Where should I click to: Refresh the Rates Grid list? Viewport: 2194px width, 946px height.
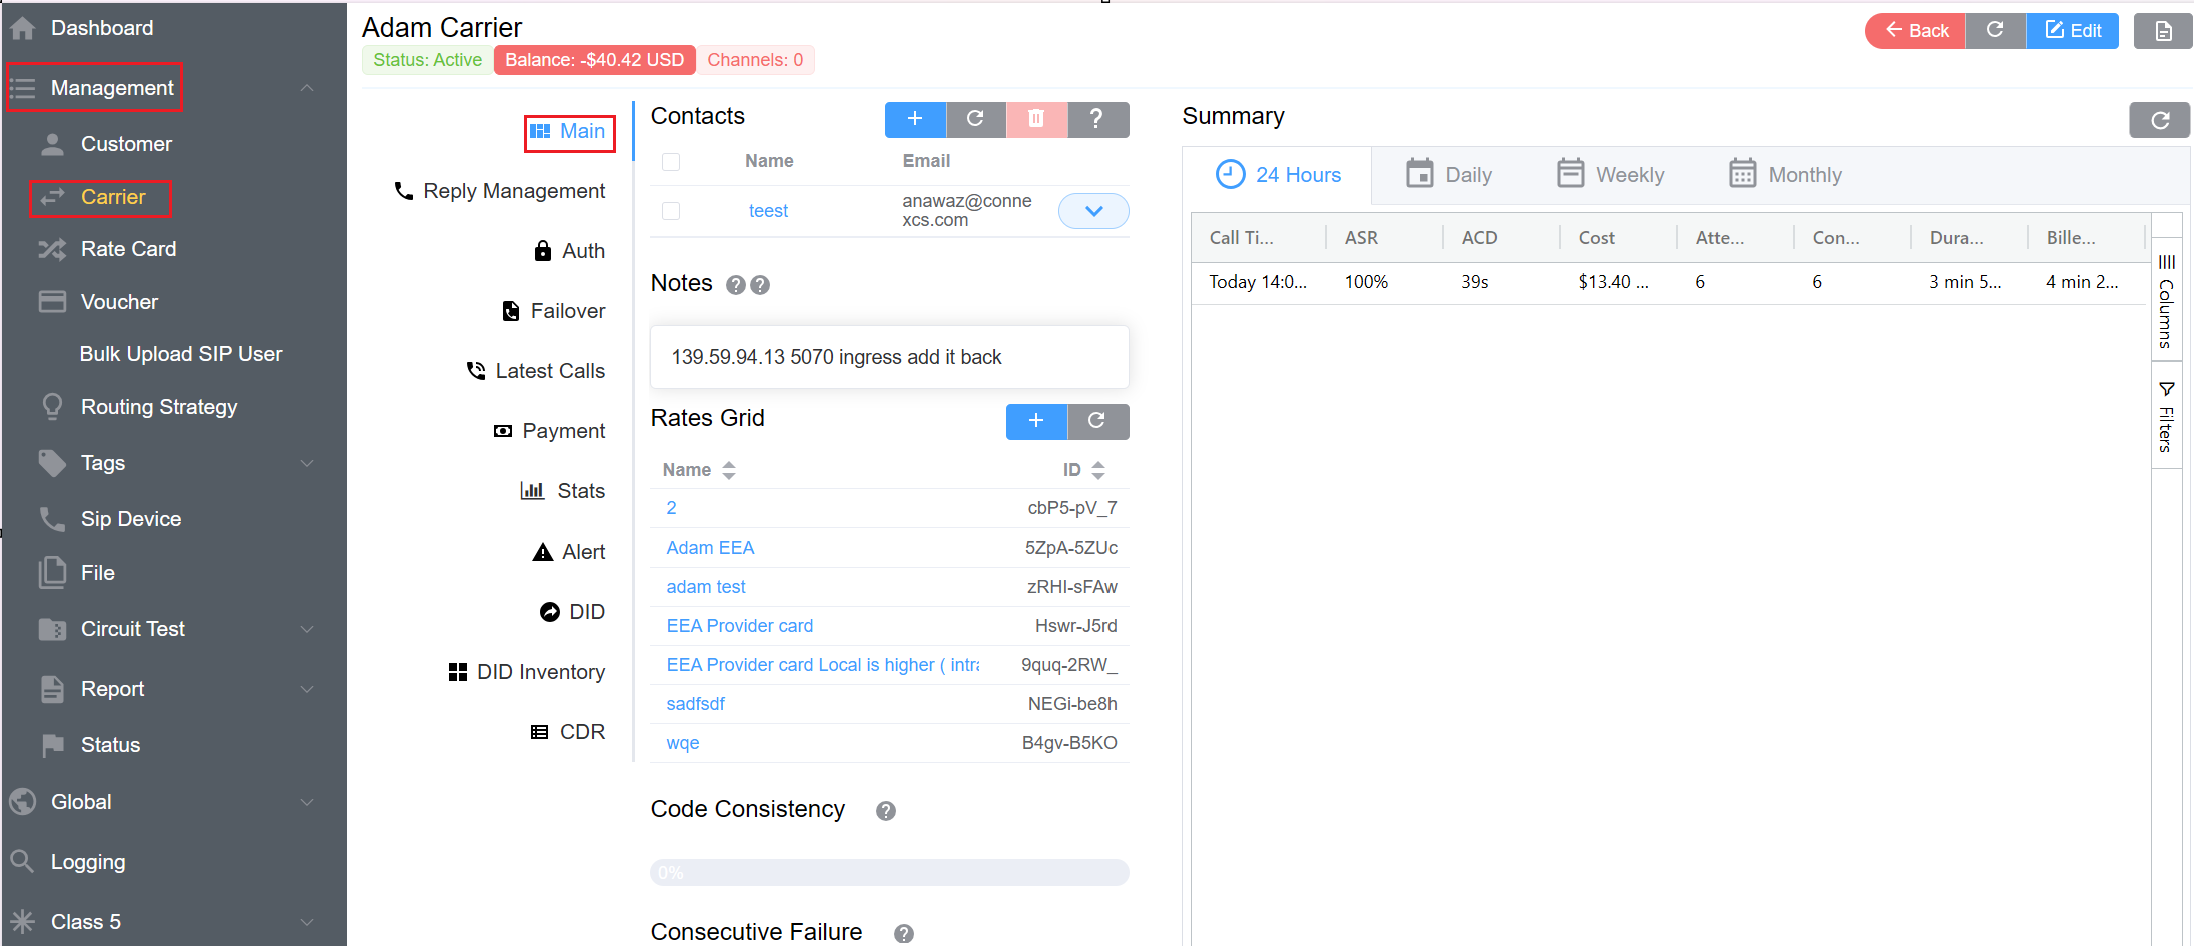pyautogui.click(x=1097, y=421)
